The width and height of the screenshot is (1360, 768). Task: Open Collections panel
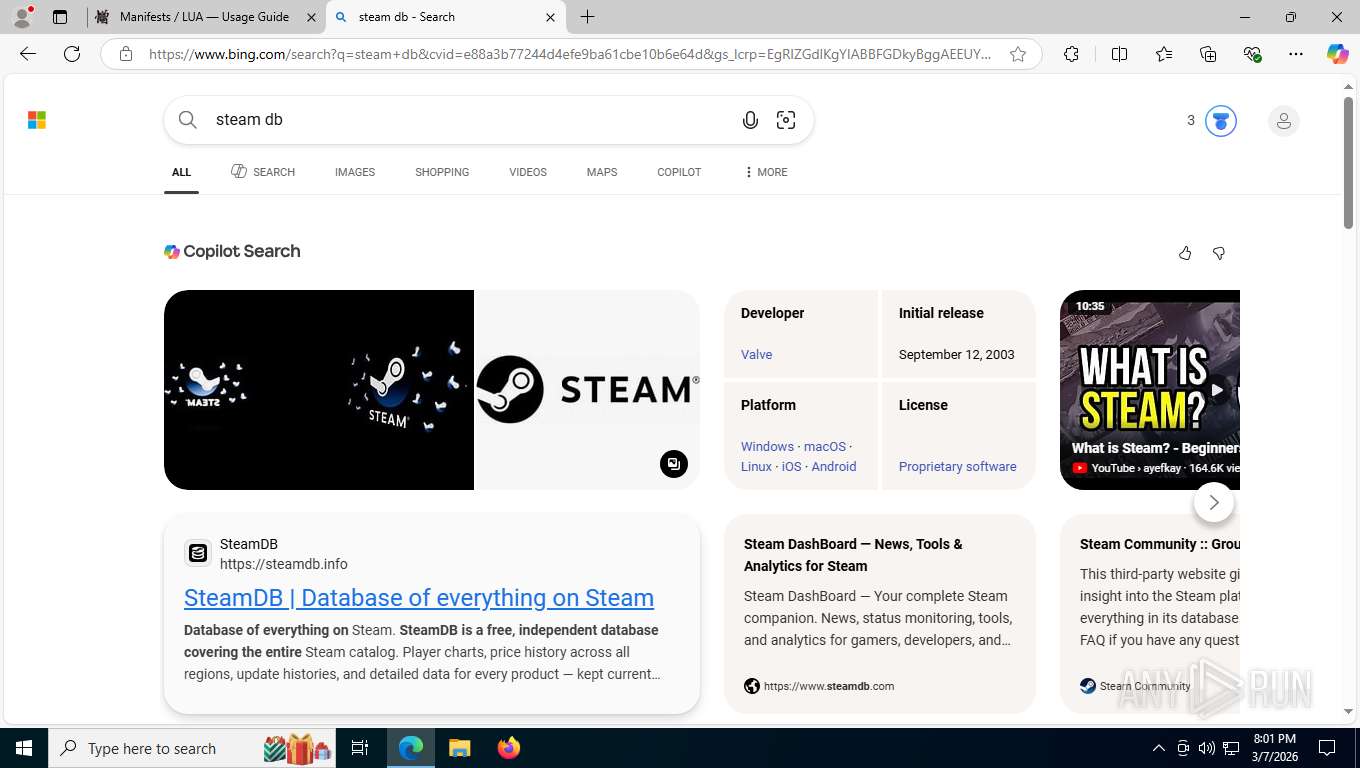pos(1208,54)
